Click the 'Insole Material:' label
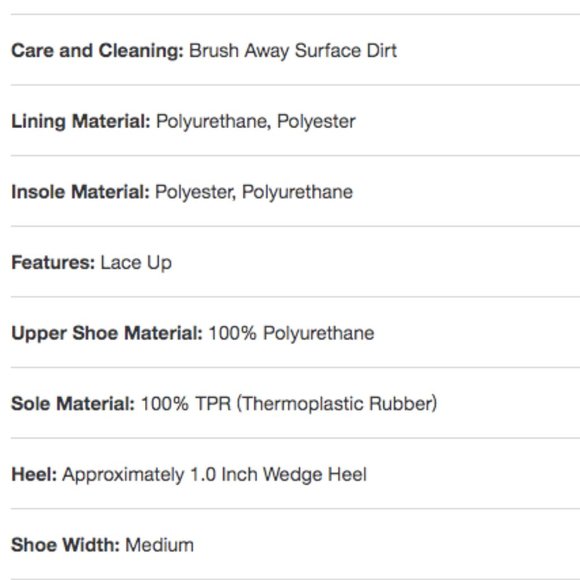This screenshot has width=580, height=580. tap(80, 192)
